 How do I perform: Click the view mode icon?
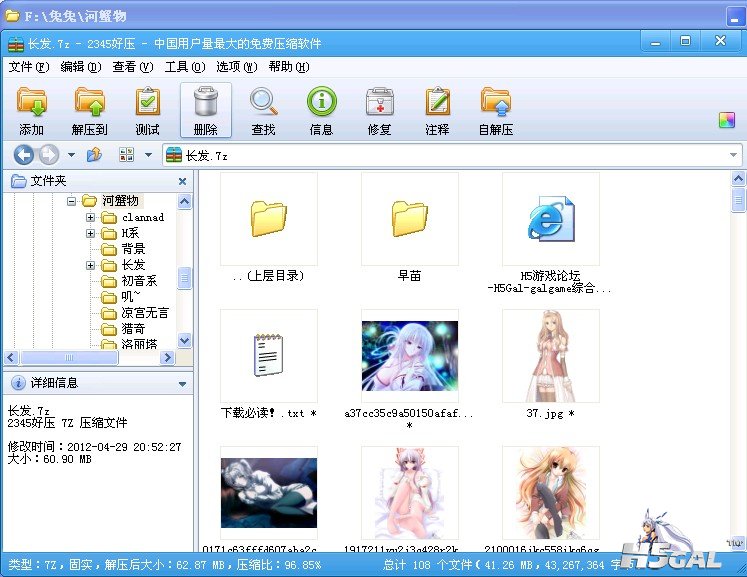pyautogui.click(x=127, y=155)
